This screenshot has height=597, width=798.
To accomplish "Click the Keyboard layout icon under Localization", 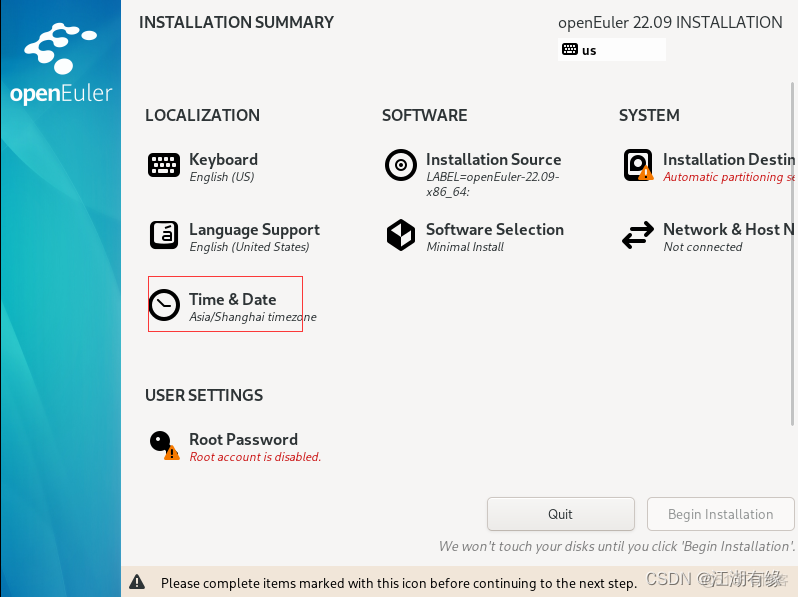I will 164,166.
